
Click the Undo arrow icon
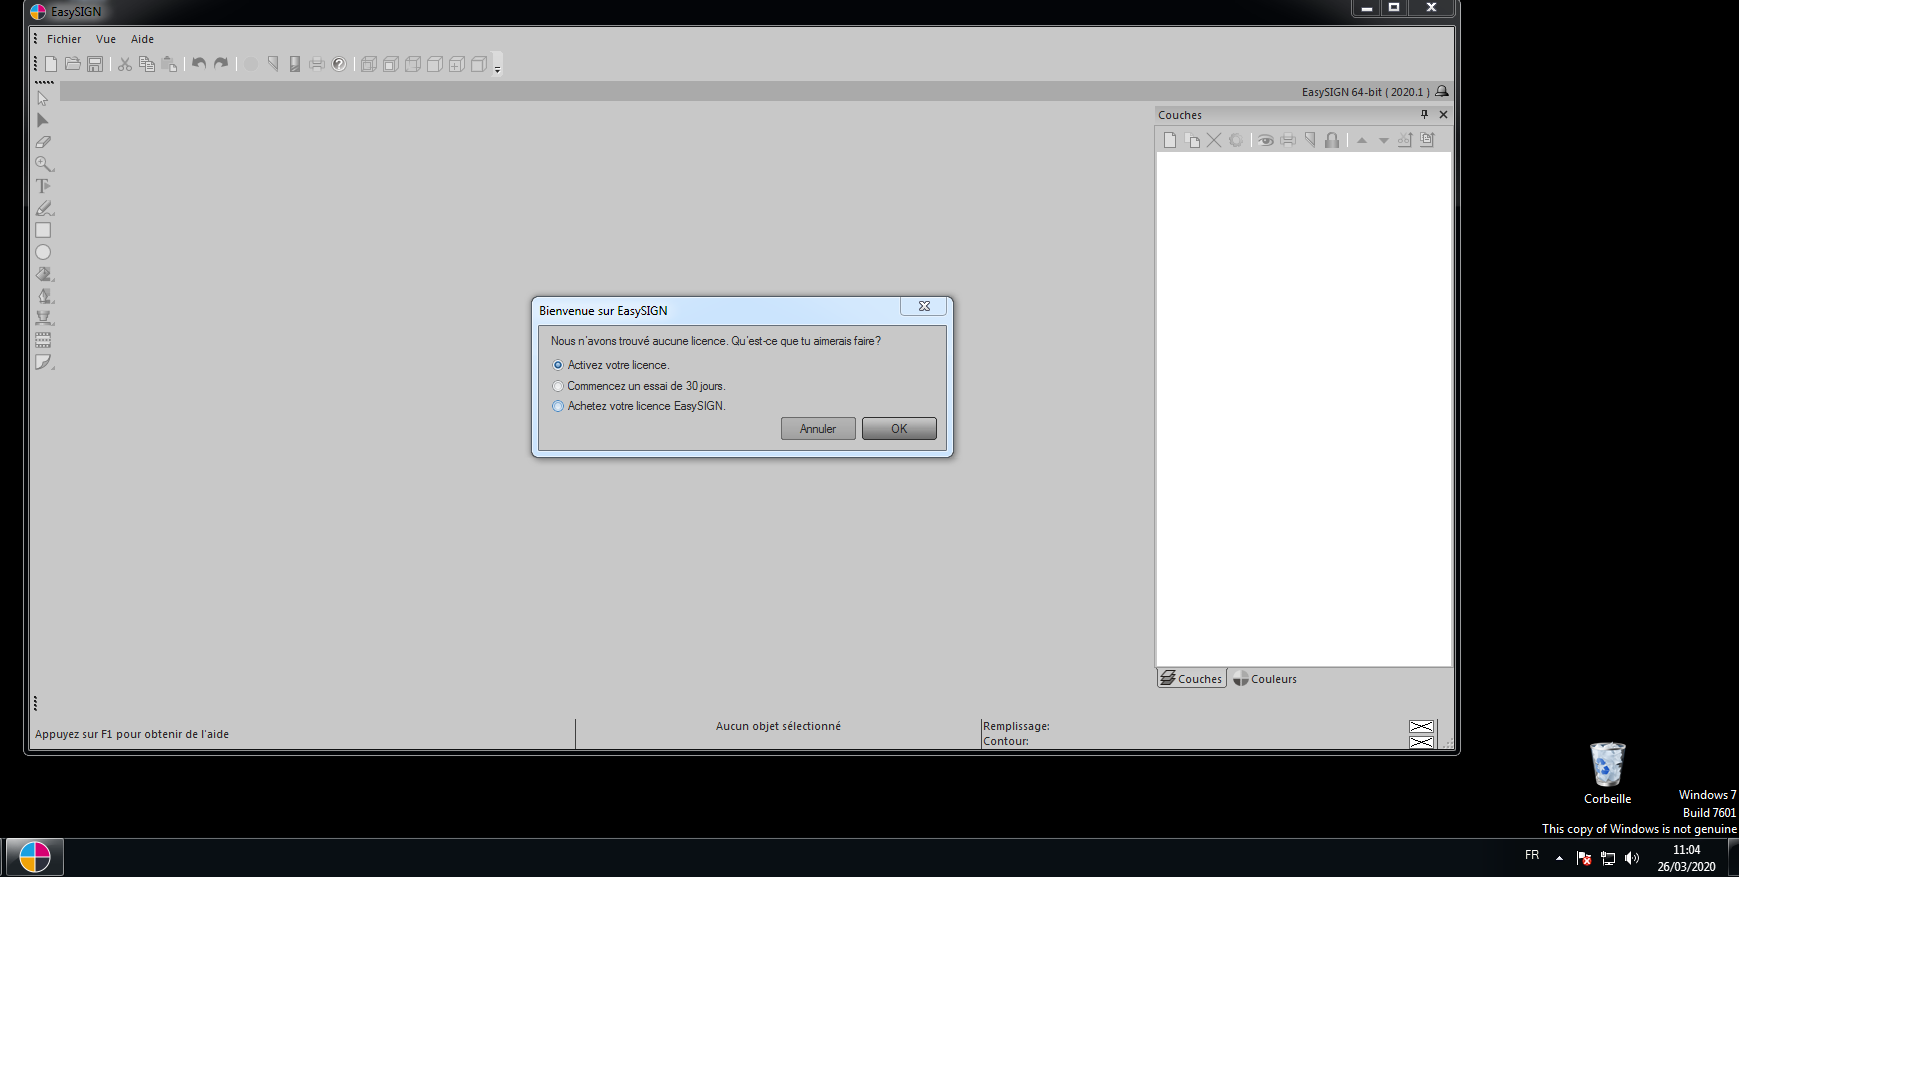click(x=199, y=64)
